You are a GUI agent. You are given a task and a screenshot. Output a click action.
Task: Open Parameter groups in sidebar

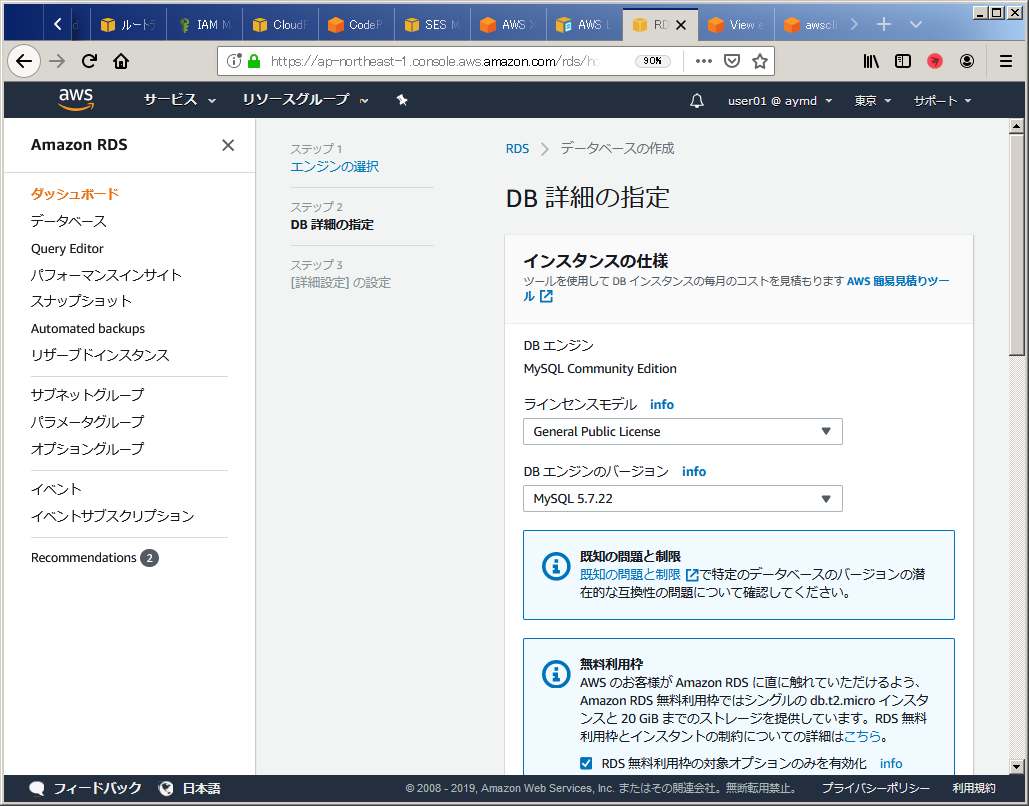[x=87, y=422]
